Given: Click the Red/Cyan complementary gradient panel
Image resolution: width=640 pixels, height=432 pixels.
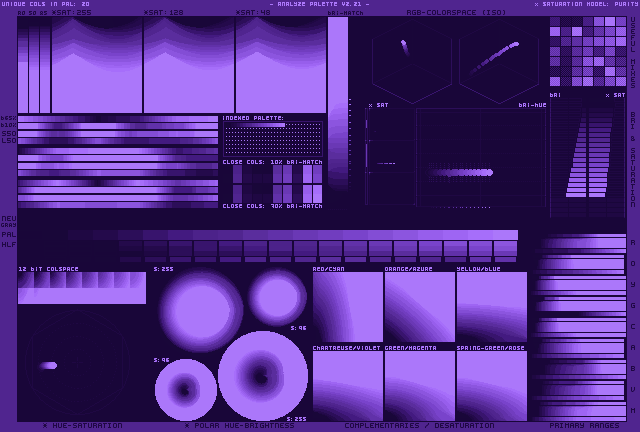Looking at the screenshot, I should tap(347, 307).
